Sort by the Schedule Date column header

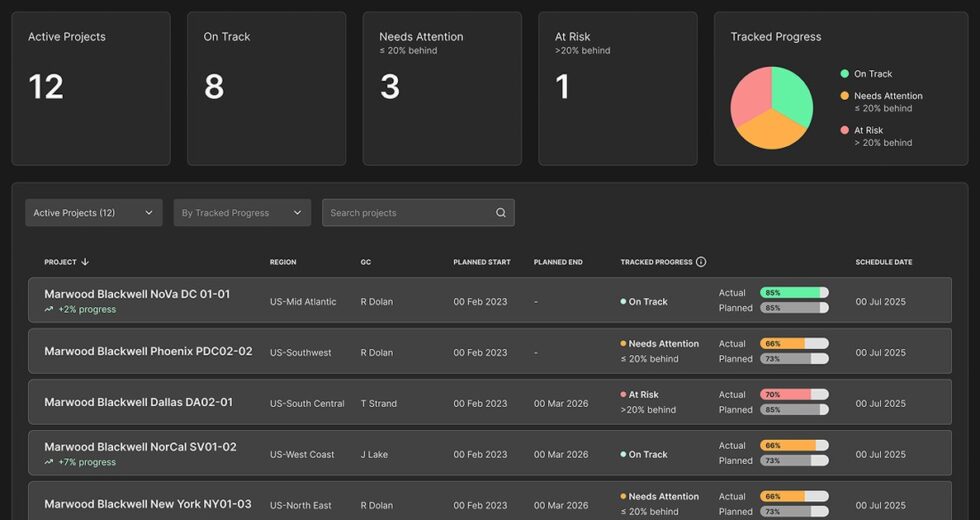[884, 262]
